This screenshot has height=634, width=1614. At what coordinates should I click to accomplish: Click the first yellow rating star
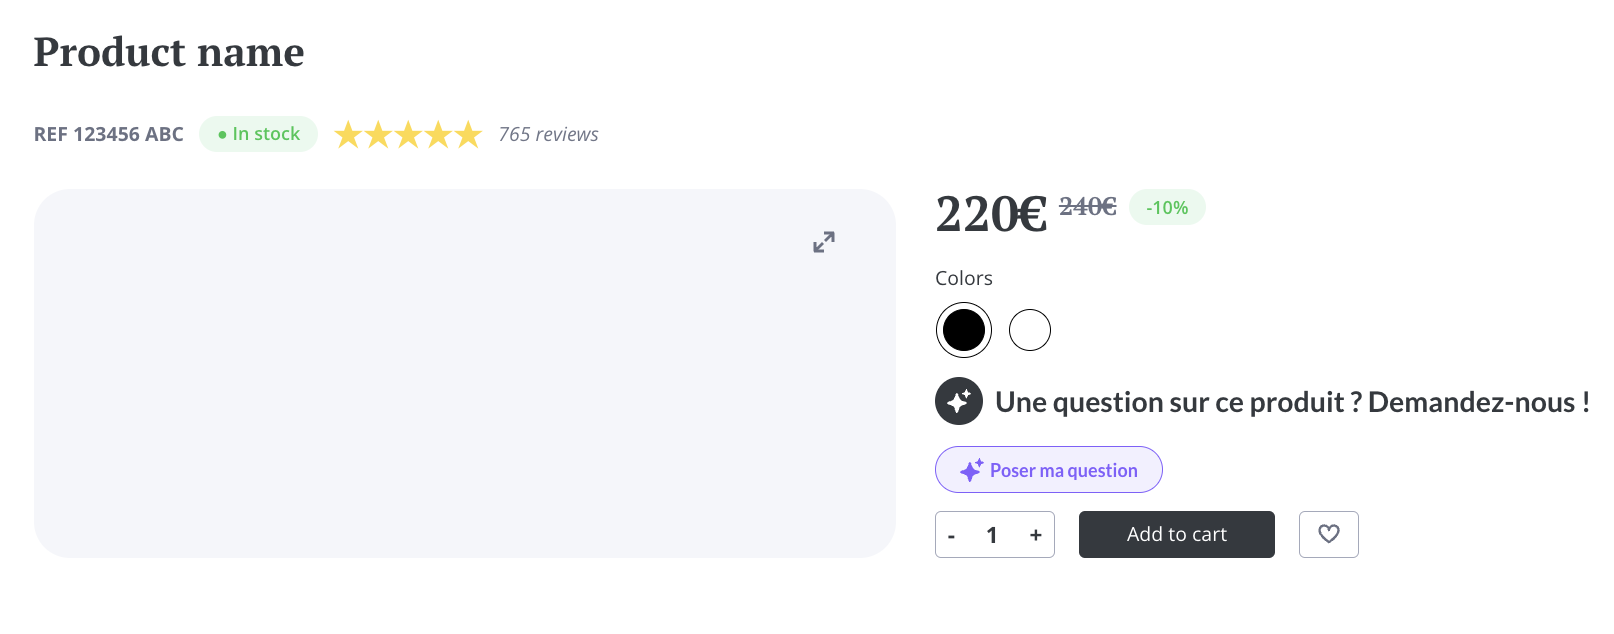(348, 134)
